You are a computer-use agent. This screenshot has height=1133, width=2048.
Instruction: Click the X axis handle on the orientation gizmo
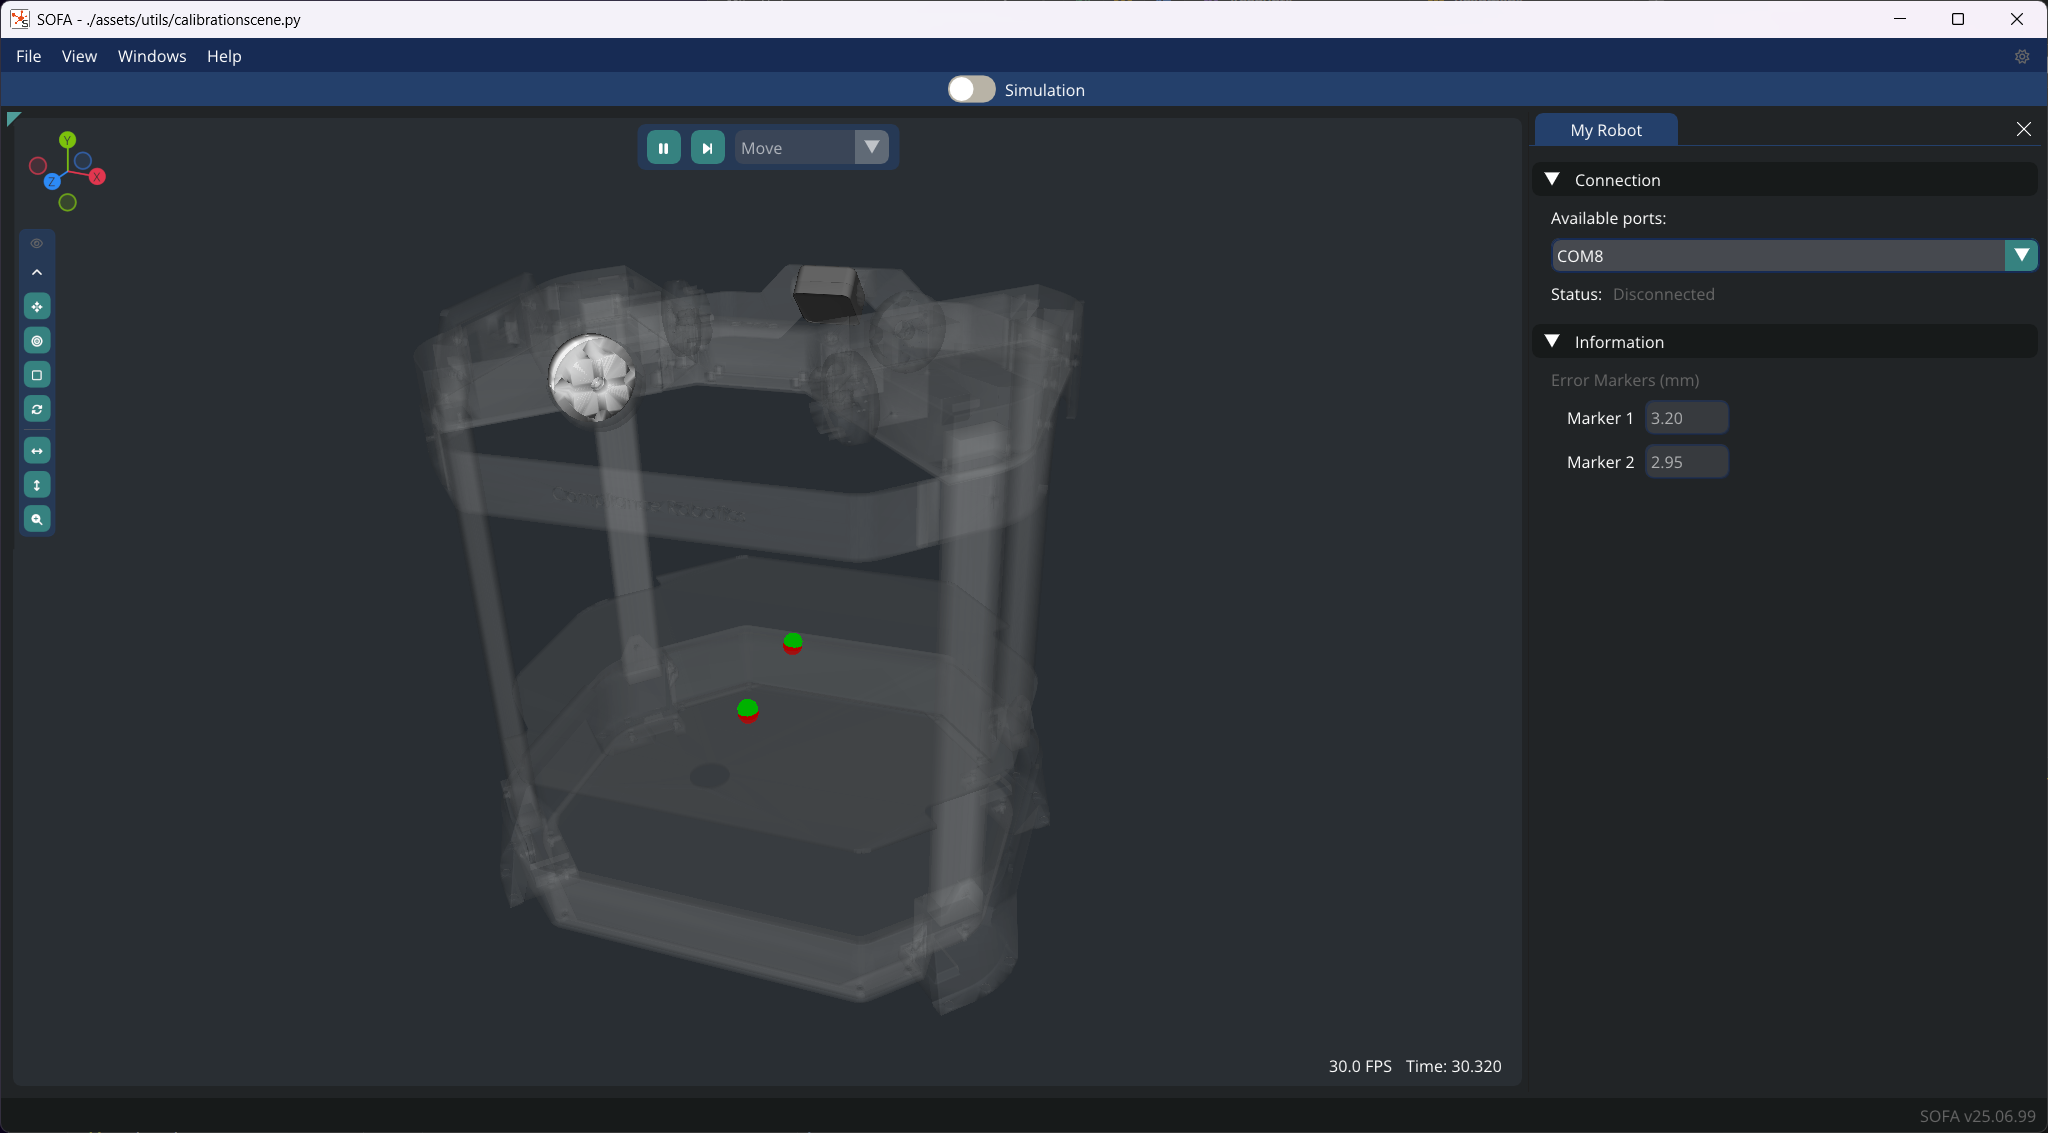pyautogui.click(x=97, y=177)
